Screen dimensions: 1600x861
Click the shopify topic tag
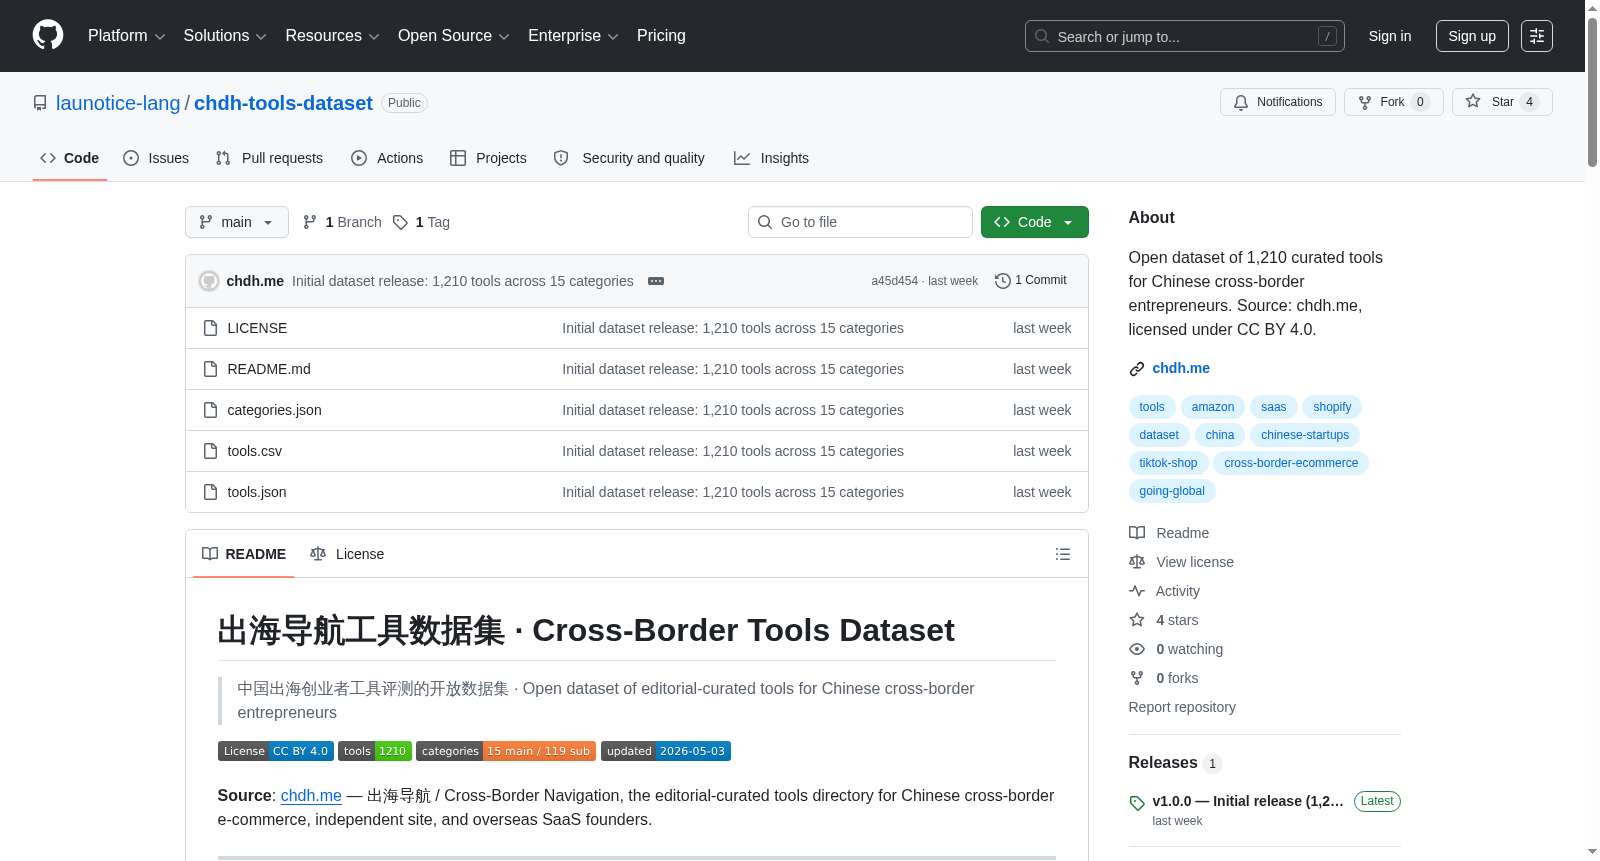coord(1332,407)
